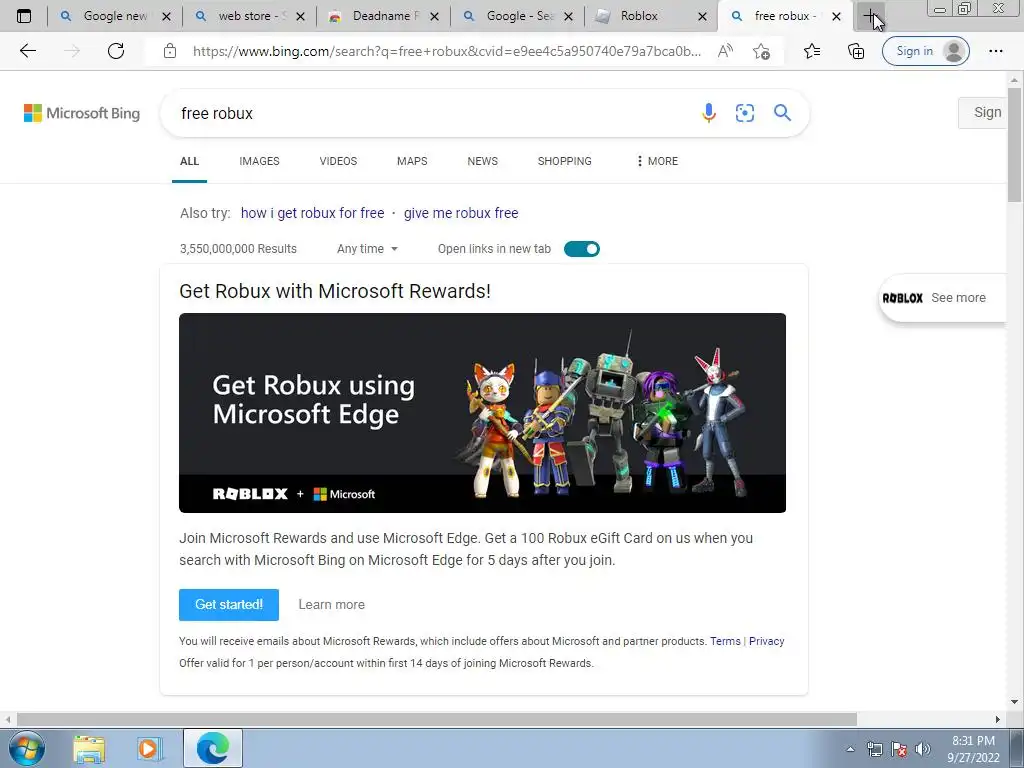The width and height of the screenshot is (1024, 768).
Task: Search using an image icon
Action: pyautogui.click(x=744, y=113)
